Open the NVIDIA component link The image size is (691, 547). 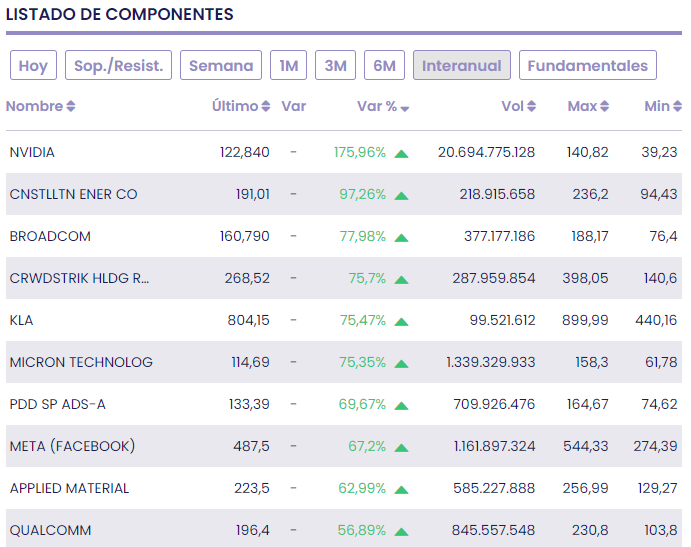click(x=32, y=153)
